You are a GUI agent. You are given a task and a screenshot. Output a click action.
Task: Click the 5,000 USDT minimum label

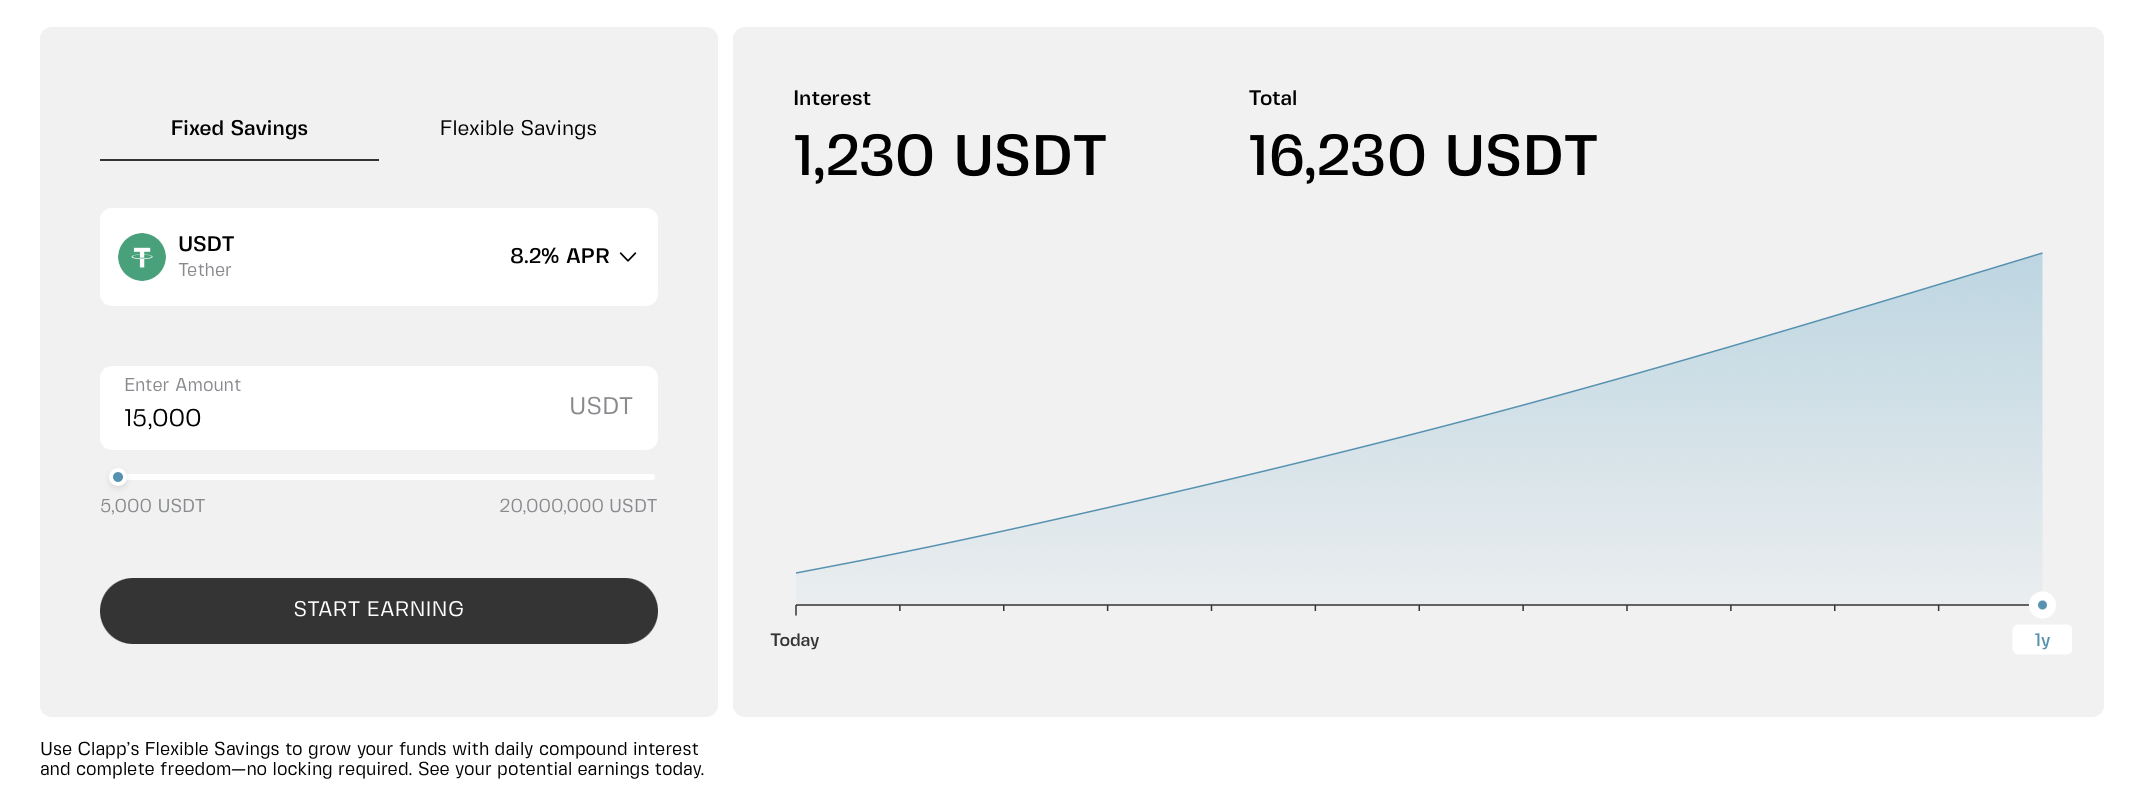[152, 506]
